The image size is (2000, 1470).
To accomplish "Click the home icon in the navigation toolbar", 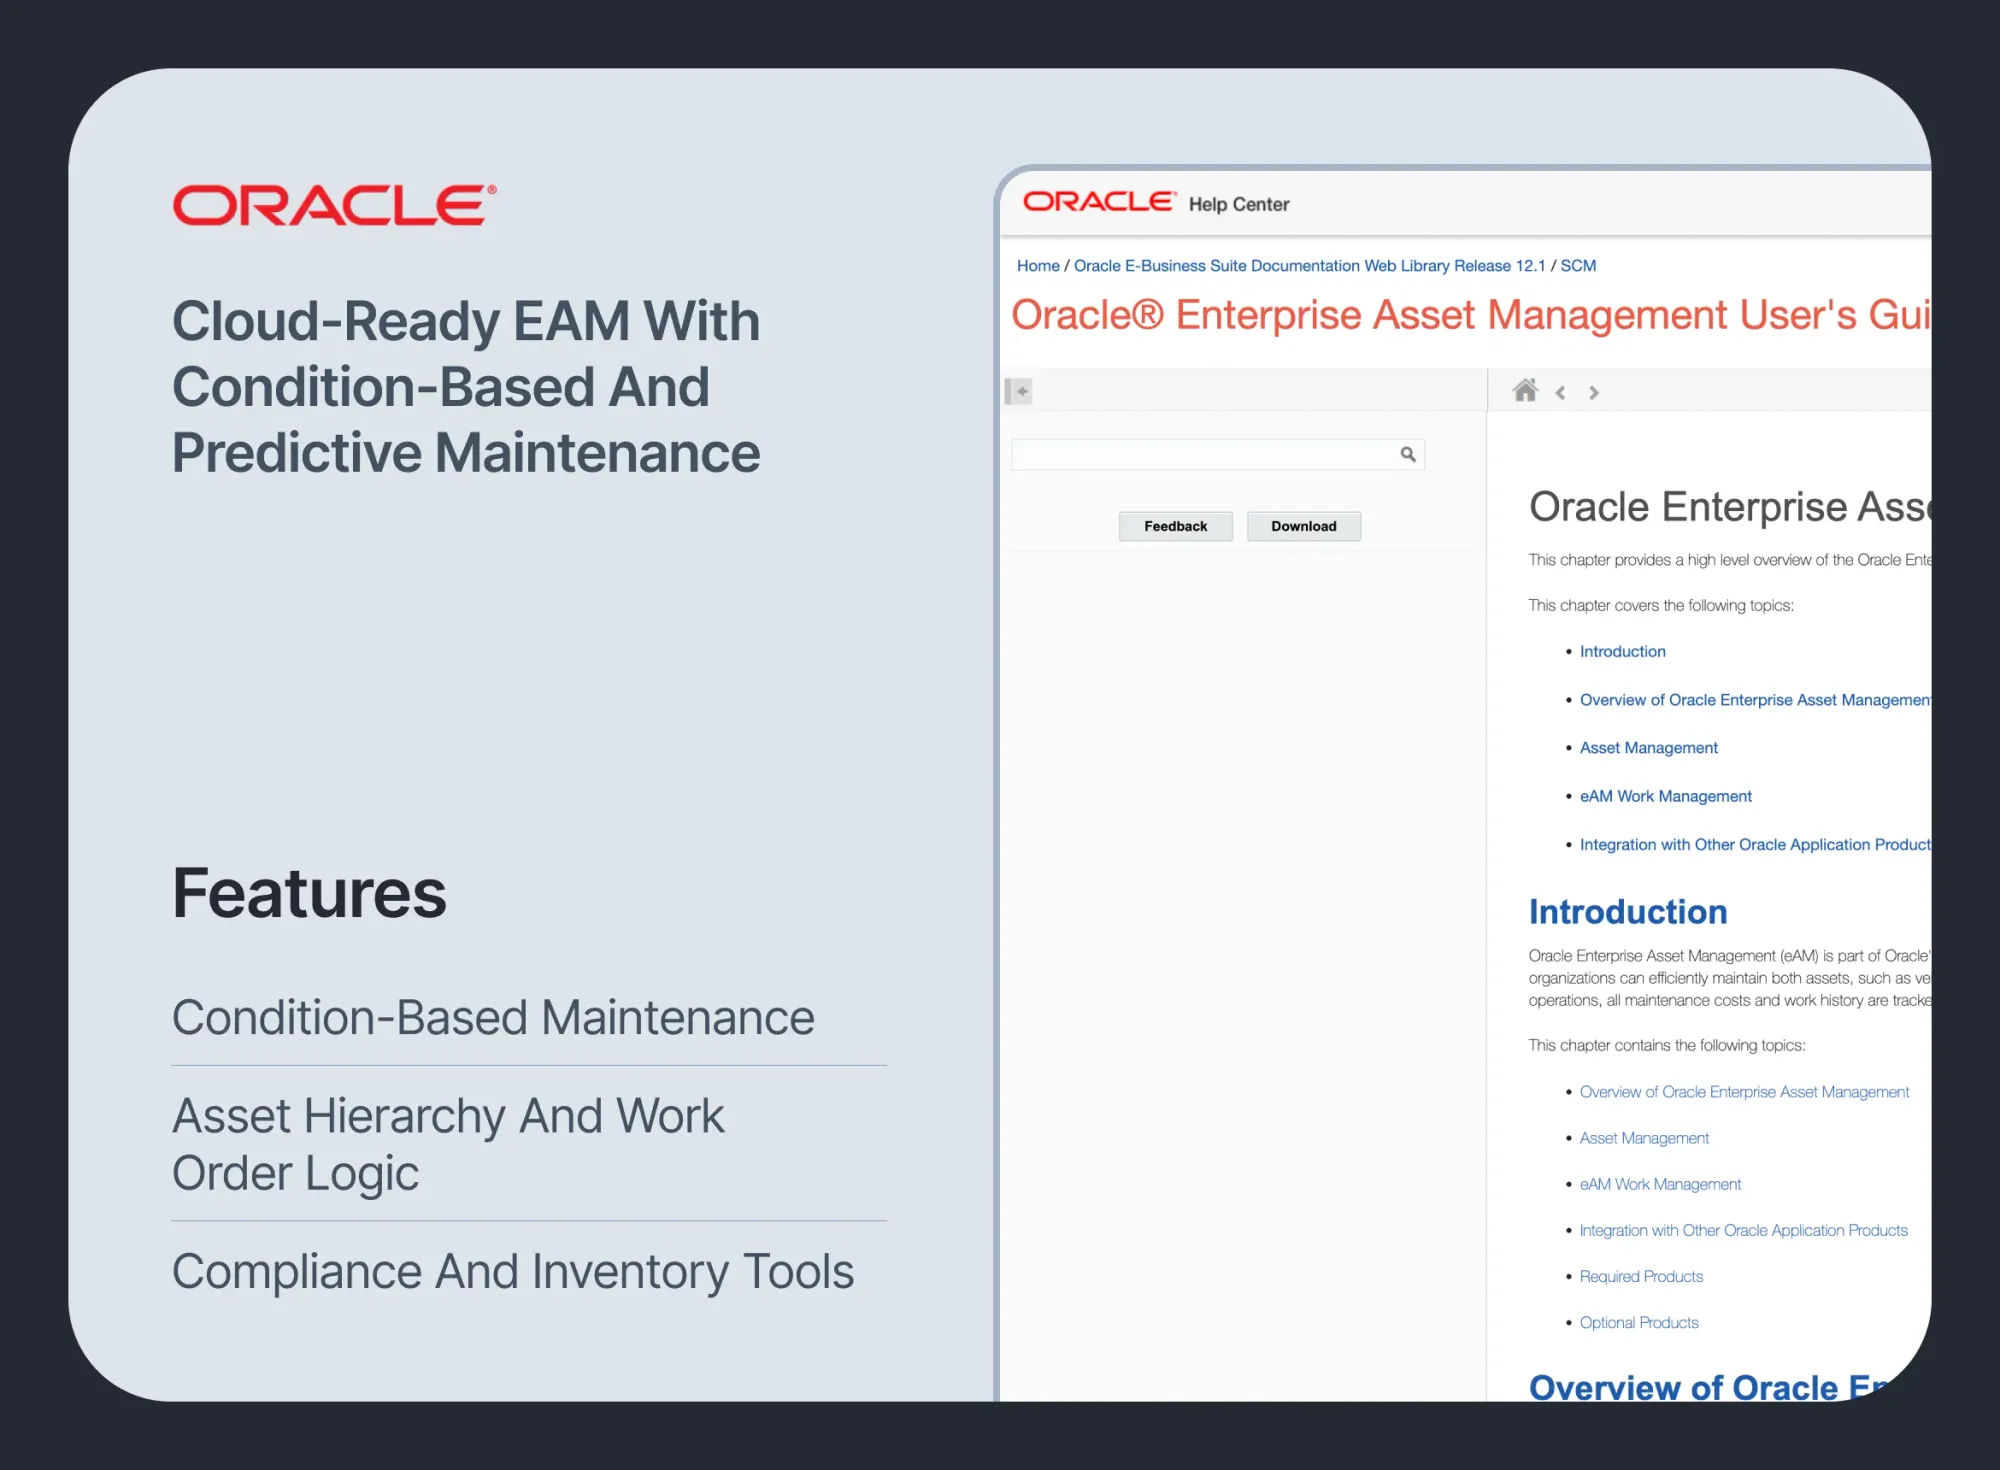I will click(x=1525, y=391).
